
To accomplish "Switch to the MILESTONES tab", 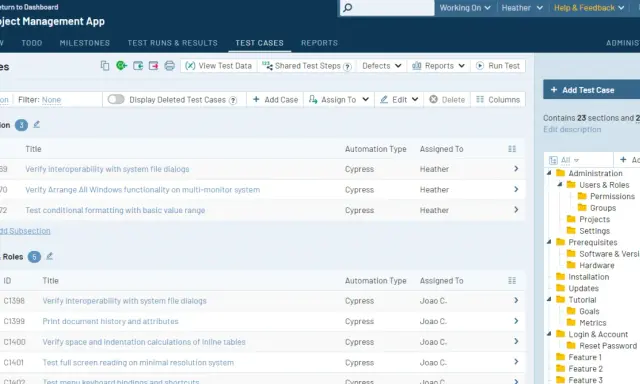I will coord(85,43).
